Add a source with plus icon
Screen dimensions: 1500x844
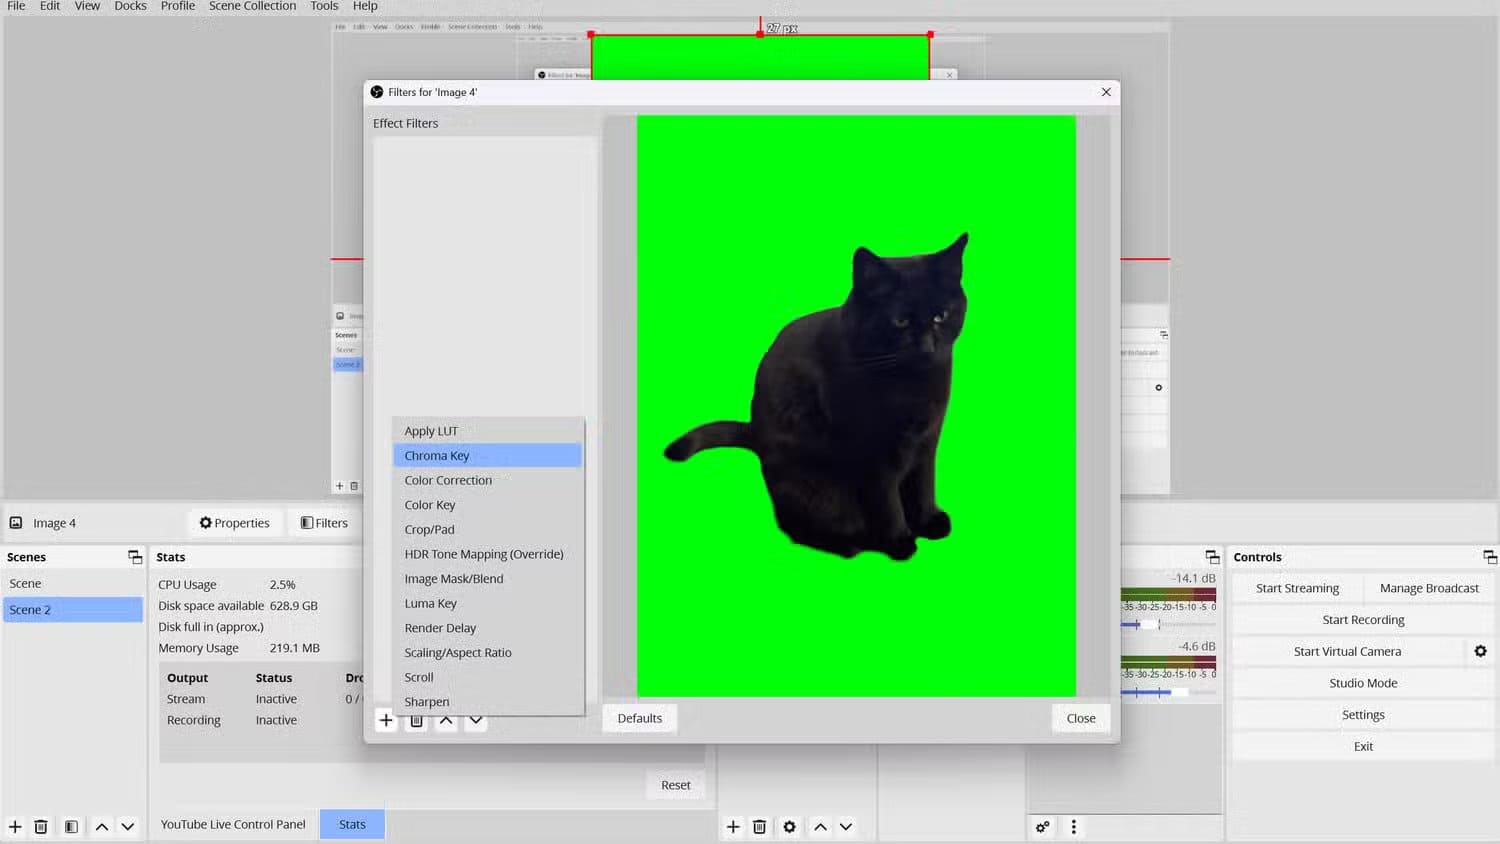coord(733,827)
